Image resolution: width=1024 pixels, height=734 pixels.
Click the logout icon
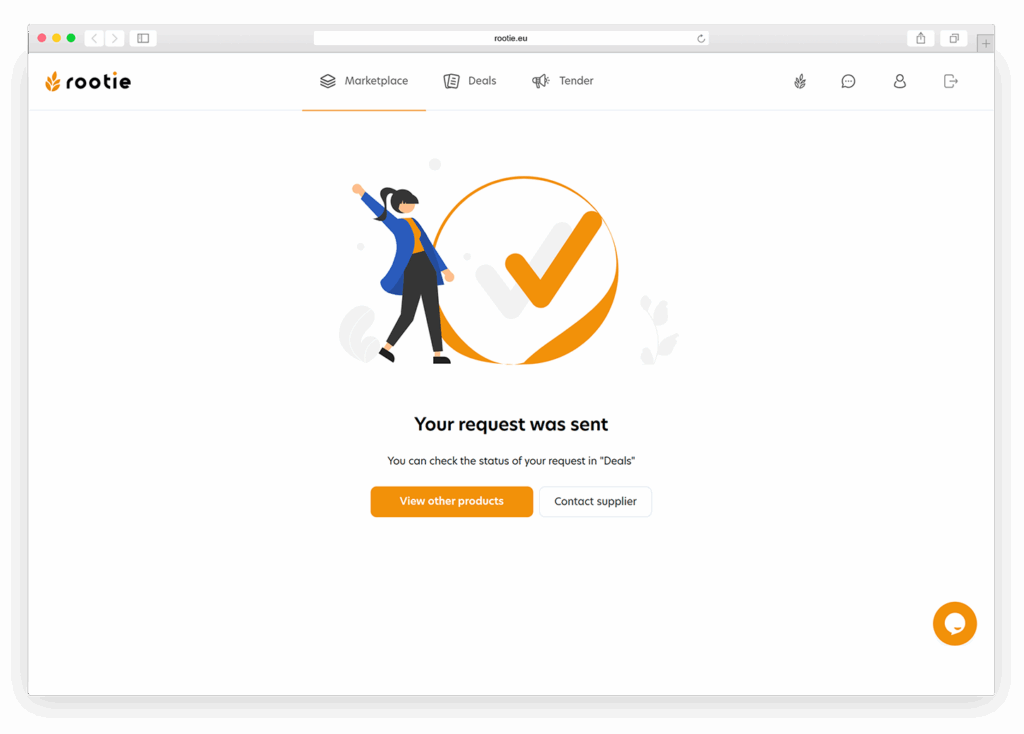pos(951,81)
